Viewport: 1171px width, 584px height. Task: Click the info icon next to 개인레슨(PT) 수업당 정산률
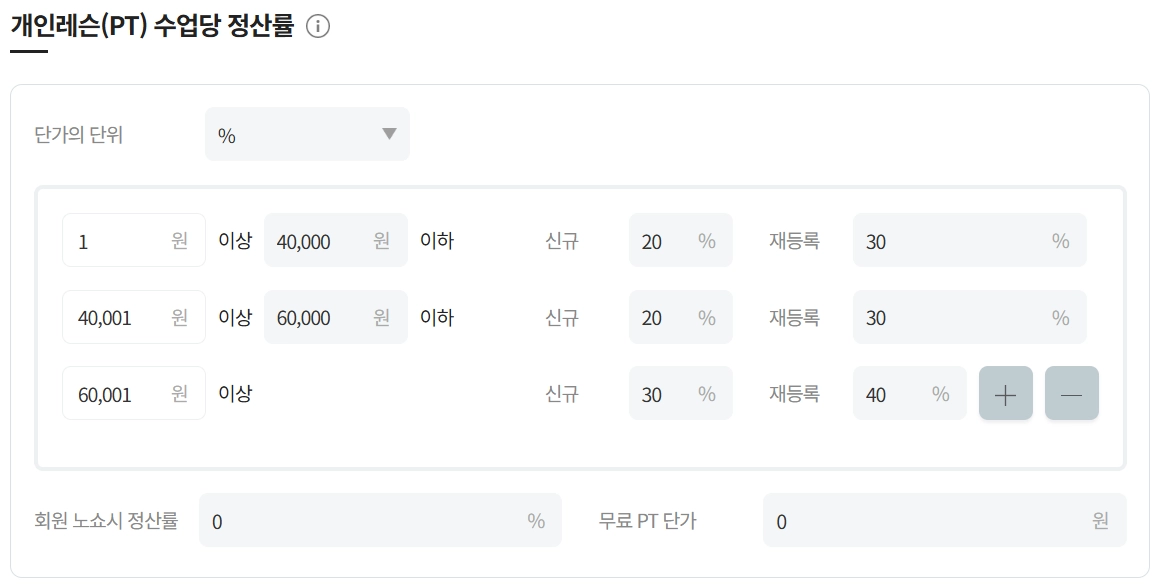317,27
